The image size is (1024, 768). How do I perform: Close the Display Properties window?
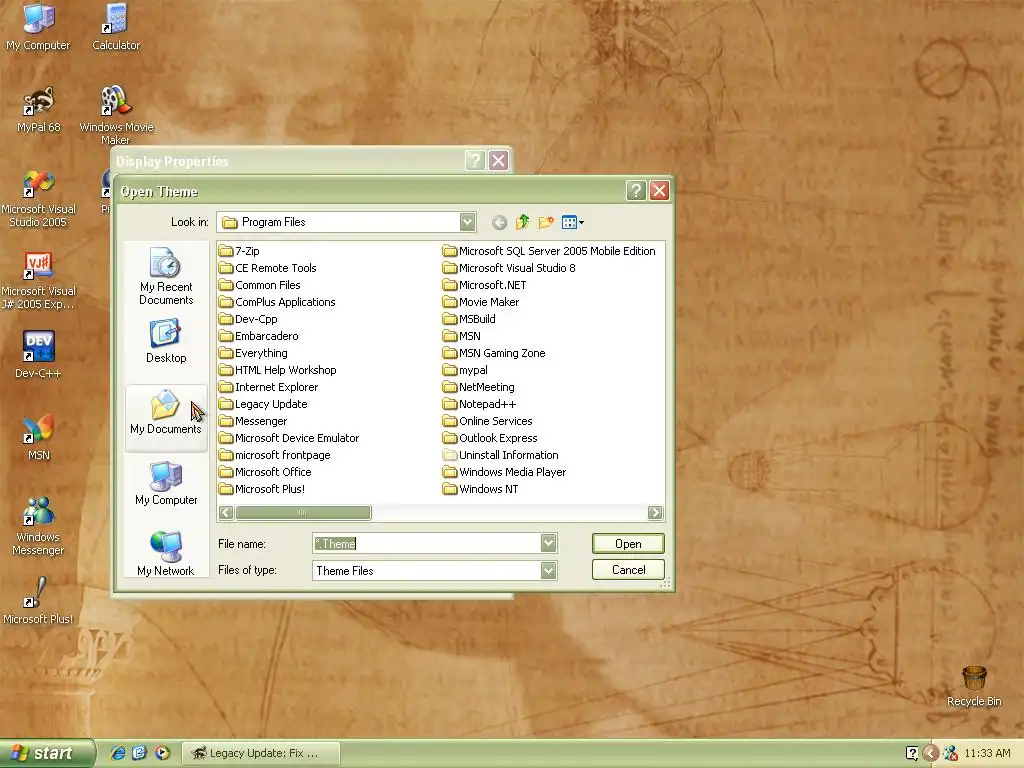[498, 161]
